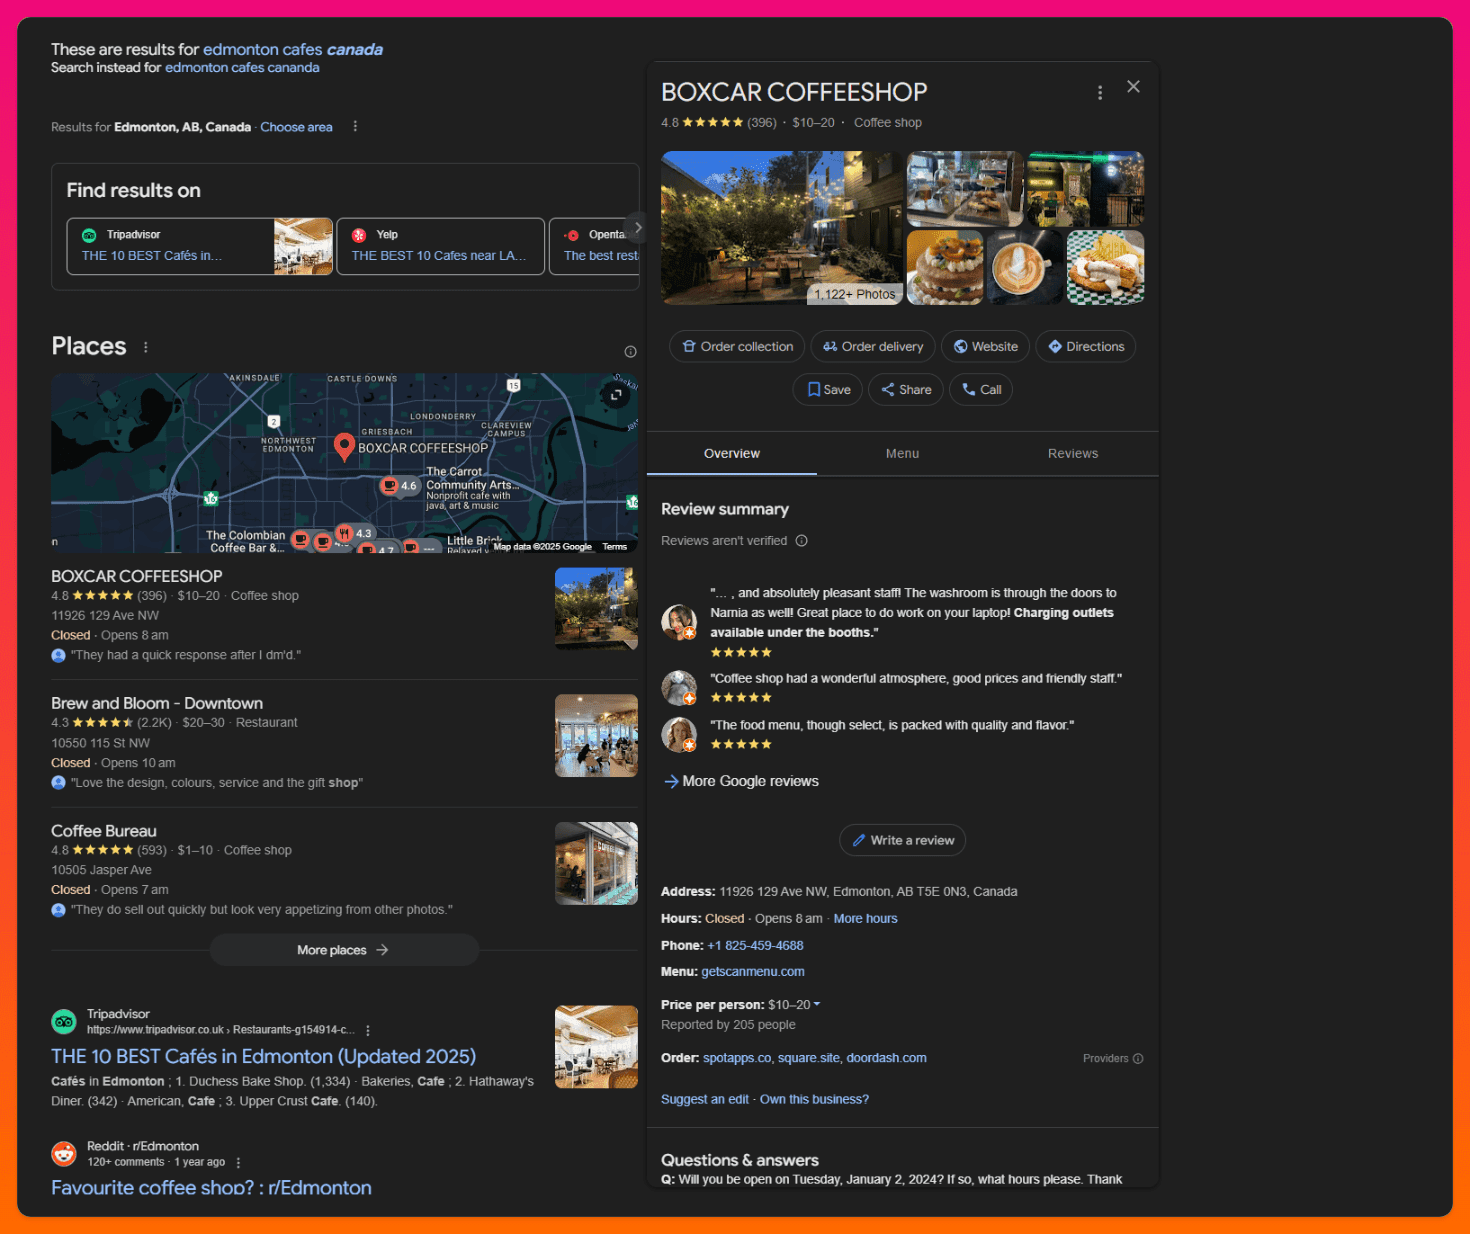Image resolution: width=1470 pixels, height=1234 pixels.
Task: Open the three-dot menu beside BOXCAR COFFEESHOP title
Action: [x=1100, y=92]
